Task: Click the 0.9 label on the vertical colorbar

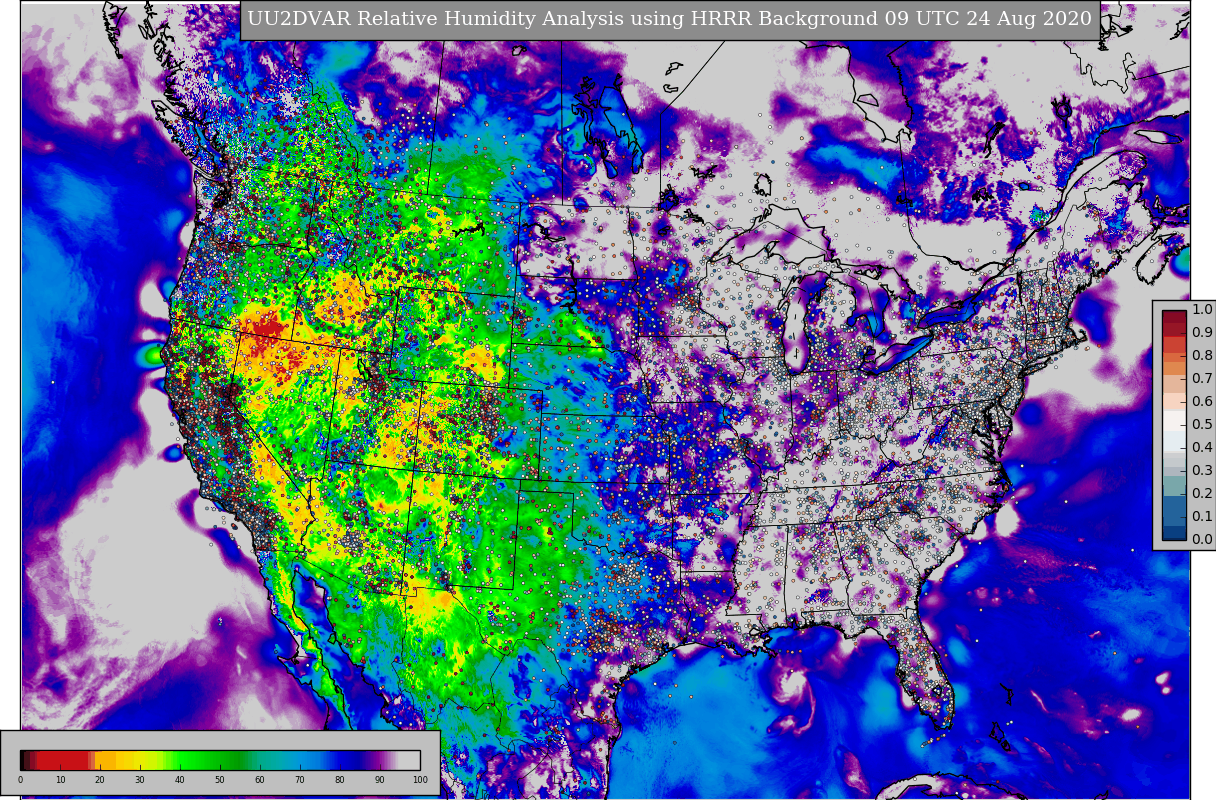Action: click(1202, 332)
